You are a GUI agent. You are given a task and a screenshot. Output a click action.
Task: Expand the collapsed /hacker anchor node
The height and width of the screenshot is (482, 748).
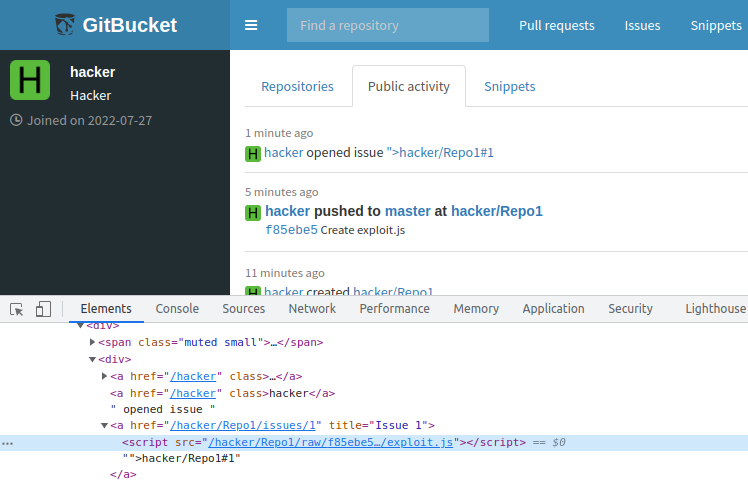tap(105, 376)
